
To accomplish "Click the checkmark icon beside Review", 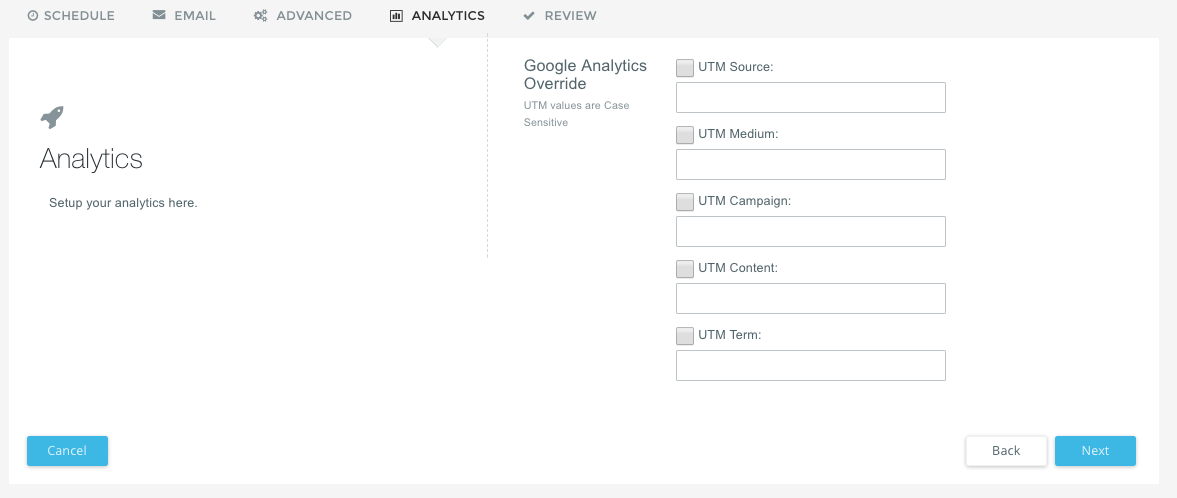I will click(x=529, y=16).
